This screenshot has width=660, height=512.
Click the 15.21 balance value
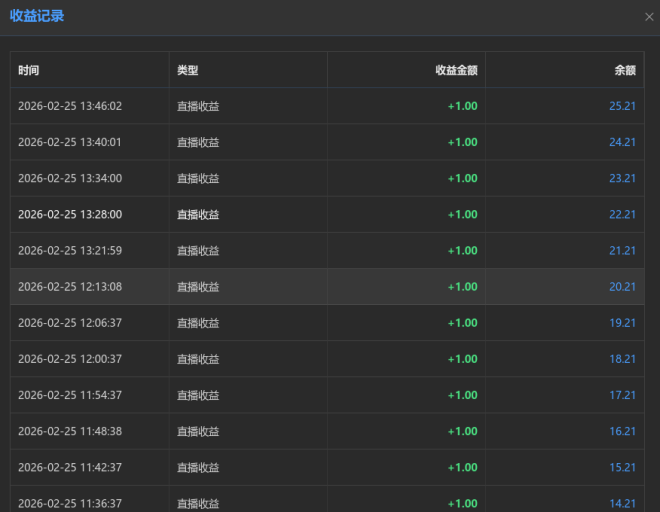click(x=622, y=467)
